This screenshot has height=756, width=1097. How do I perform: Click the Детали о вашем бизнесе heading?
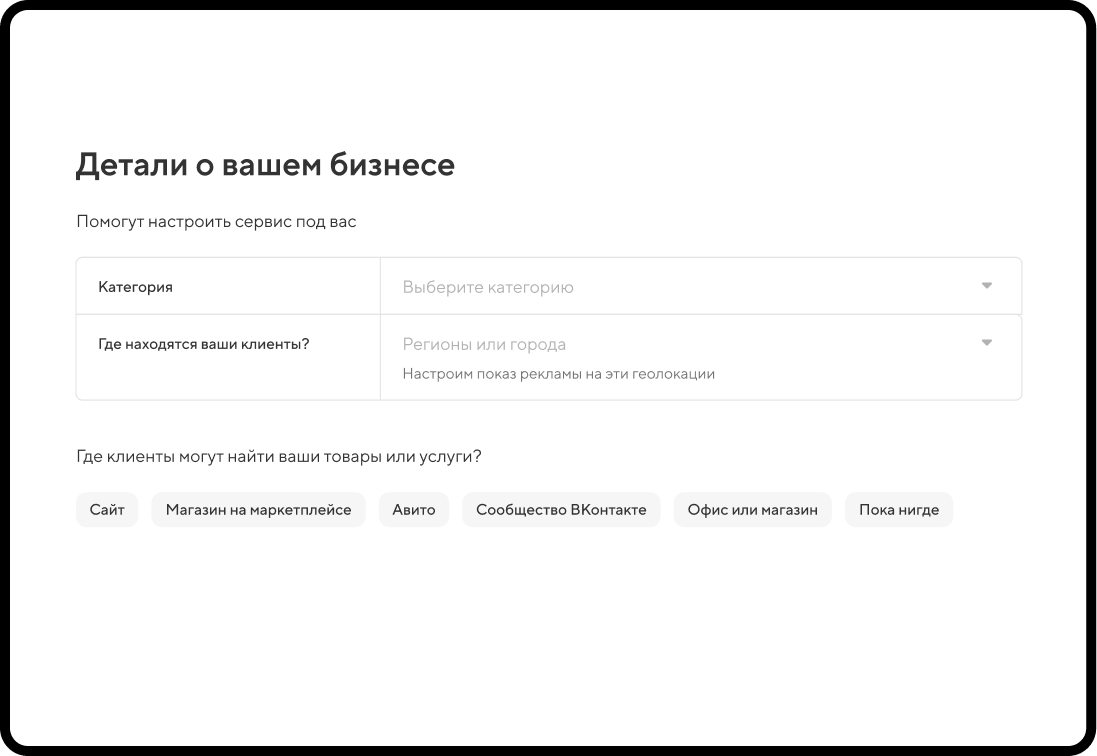click(264, 164)
